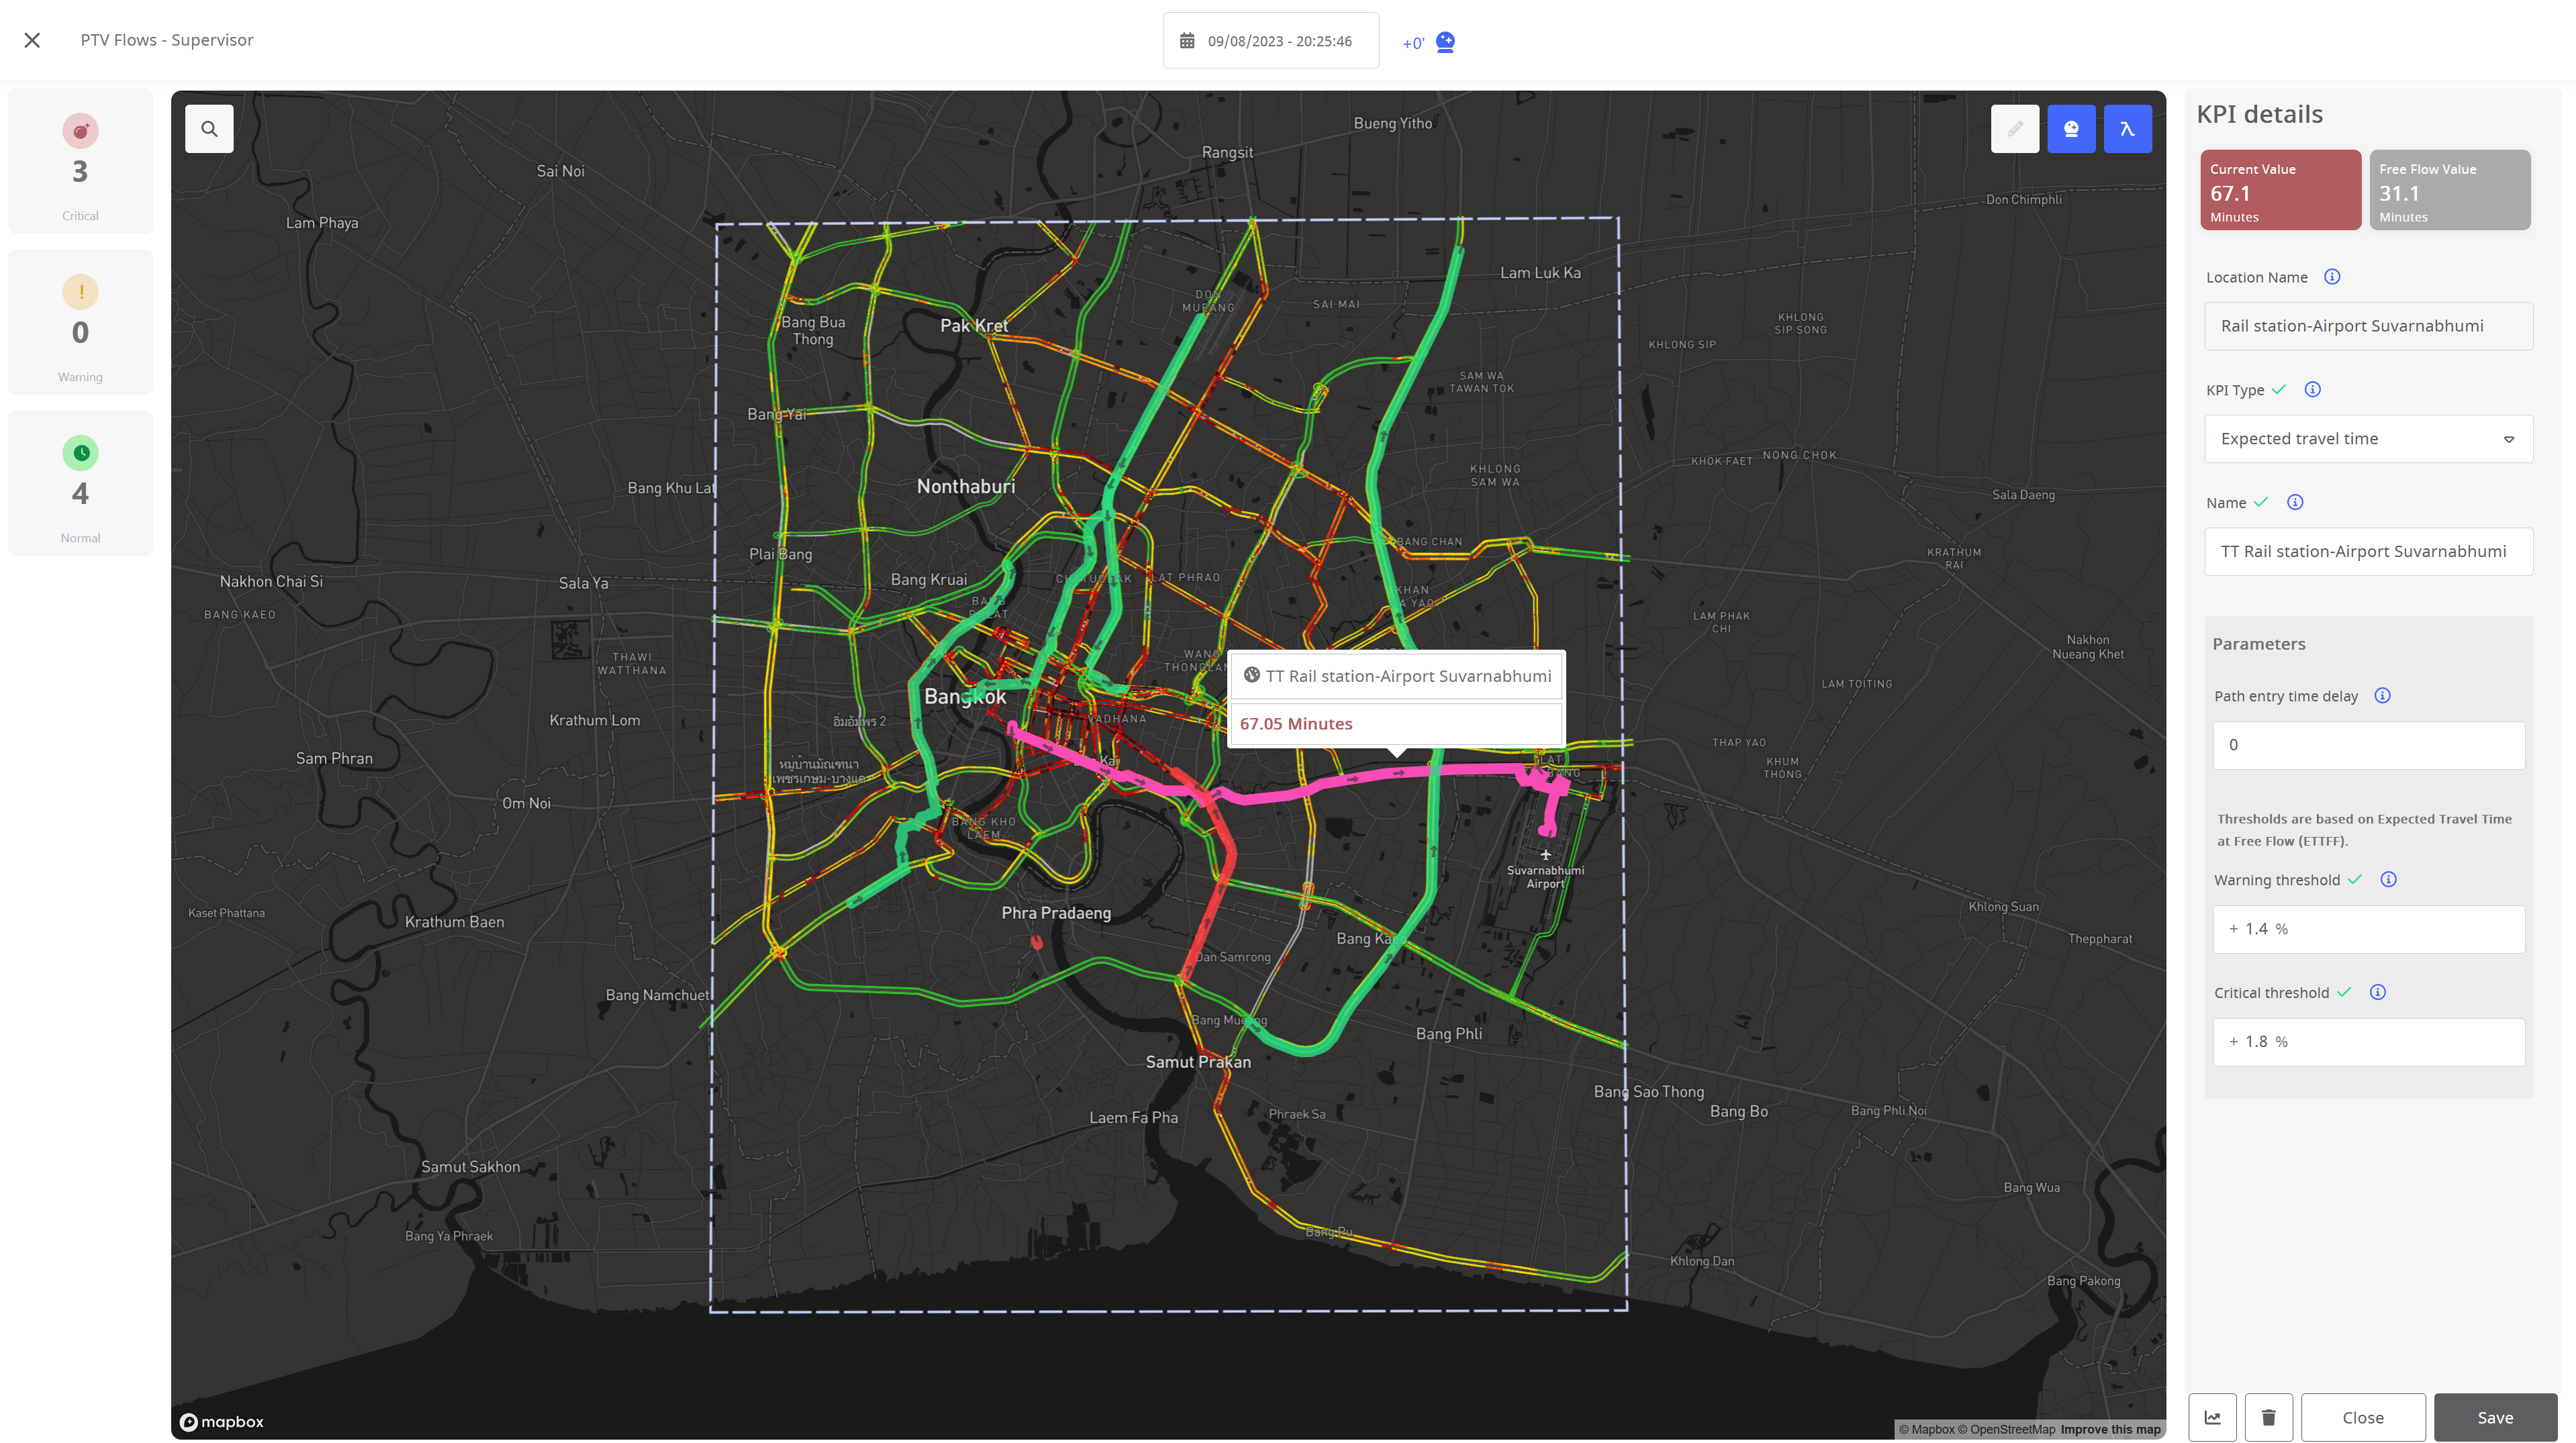
Task: Open the date and time picker
Action: point(1270,41)
